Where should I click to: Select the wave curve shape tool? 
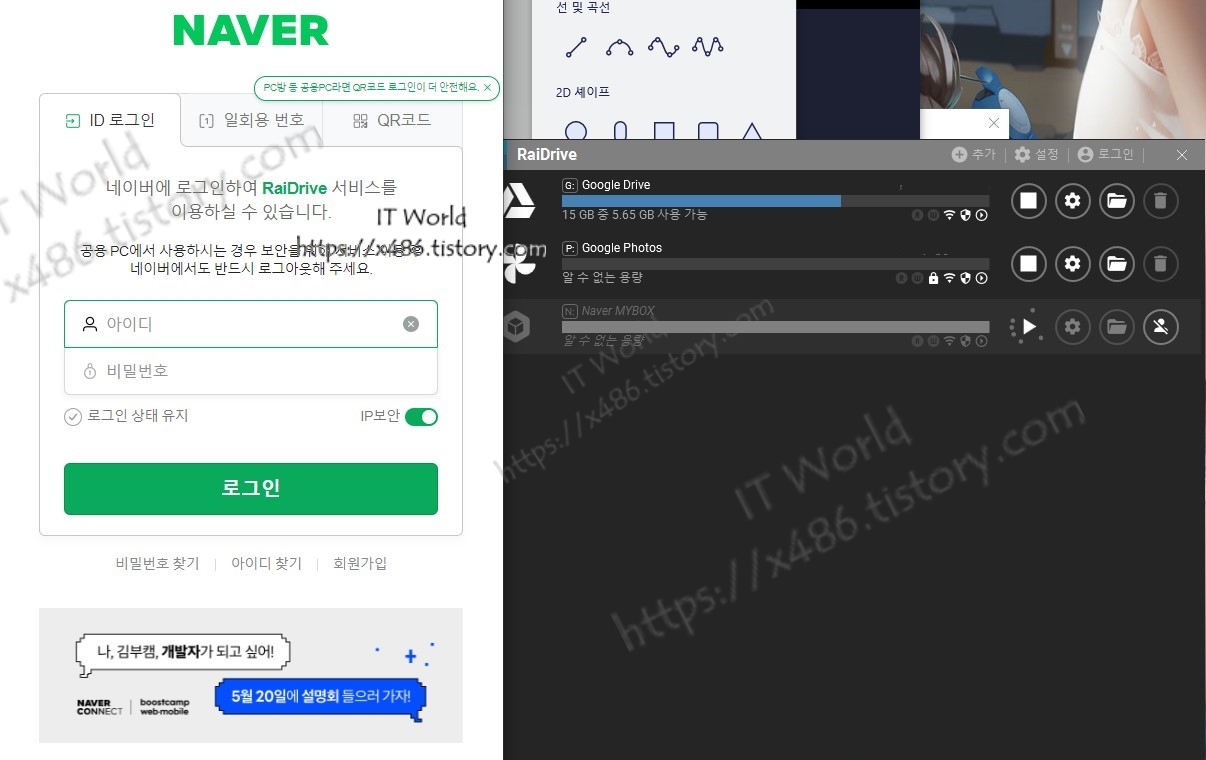click(664, 47)
